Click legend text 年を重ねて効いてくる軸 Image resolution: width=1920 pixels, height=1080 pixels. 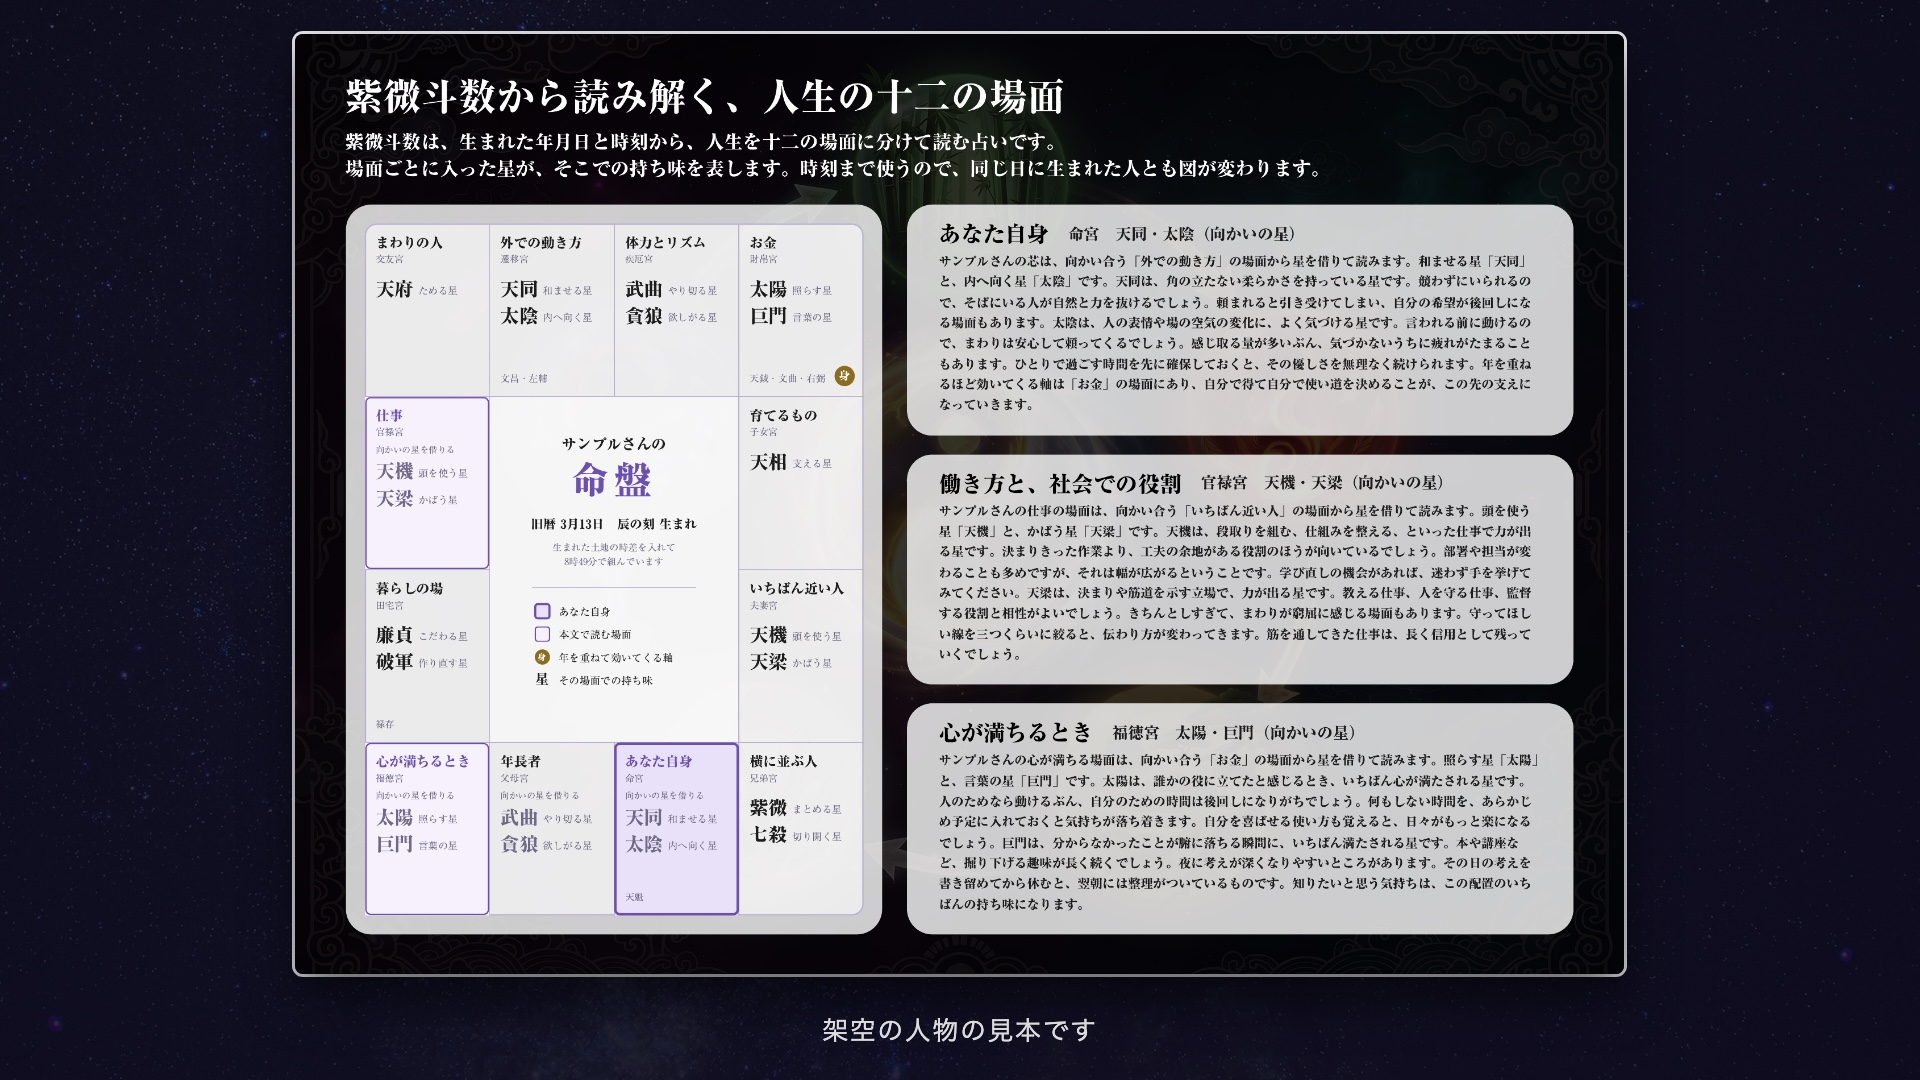[616, 658]
